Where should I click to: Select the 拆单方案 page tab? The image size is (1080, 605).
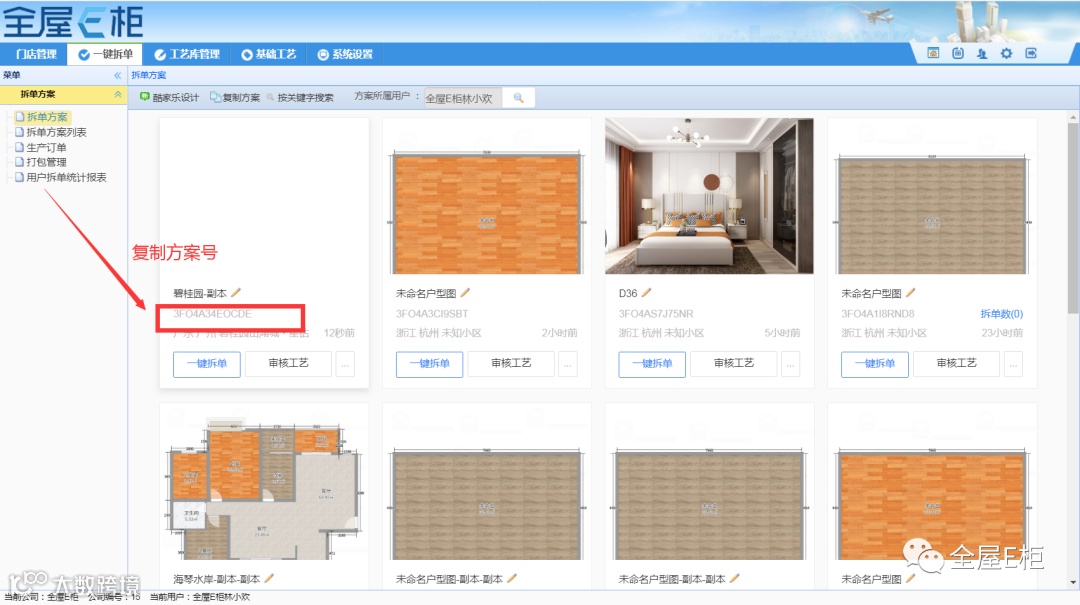coord(149,75)
